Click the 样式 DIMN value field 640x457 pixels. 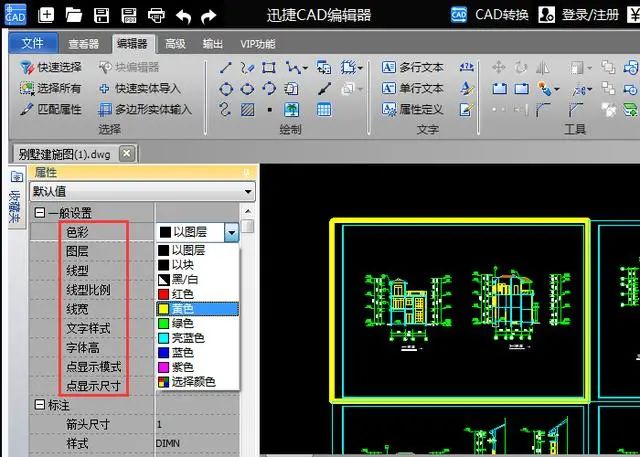[x=197, y=444]
